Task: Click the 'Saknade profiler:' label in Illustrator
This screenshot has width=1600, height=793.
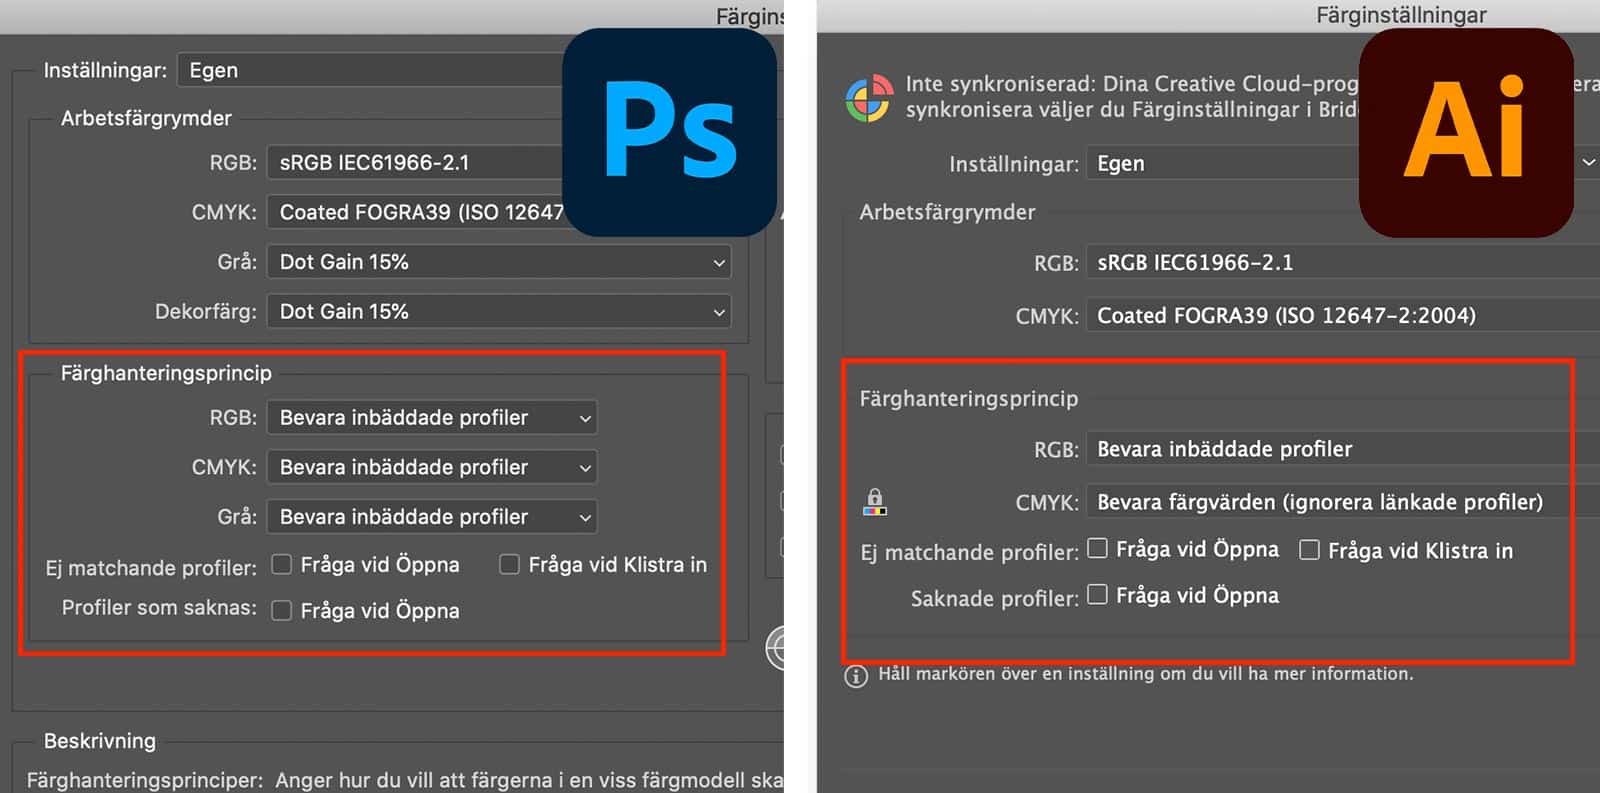Action: point(994,599)
